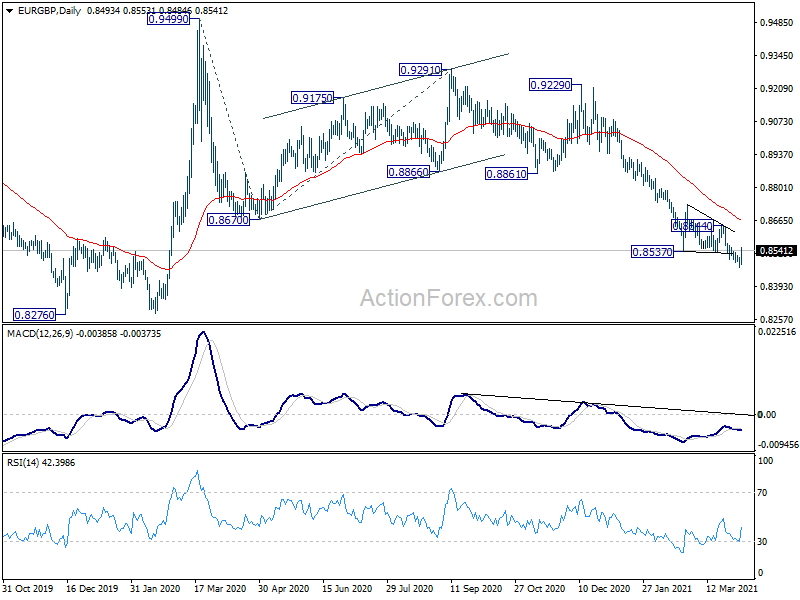Image resolution: width=800 pixels, height=600 pixels.
Task: Select the 0.92290 price label
Action: point(551,85)
